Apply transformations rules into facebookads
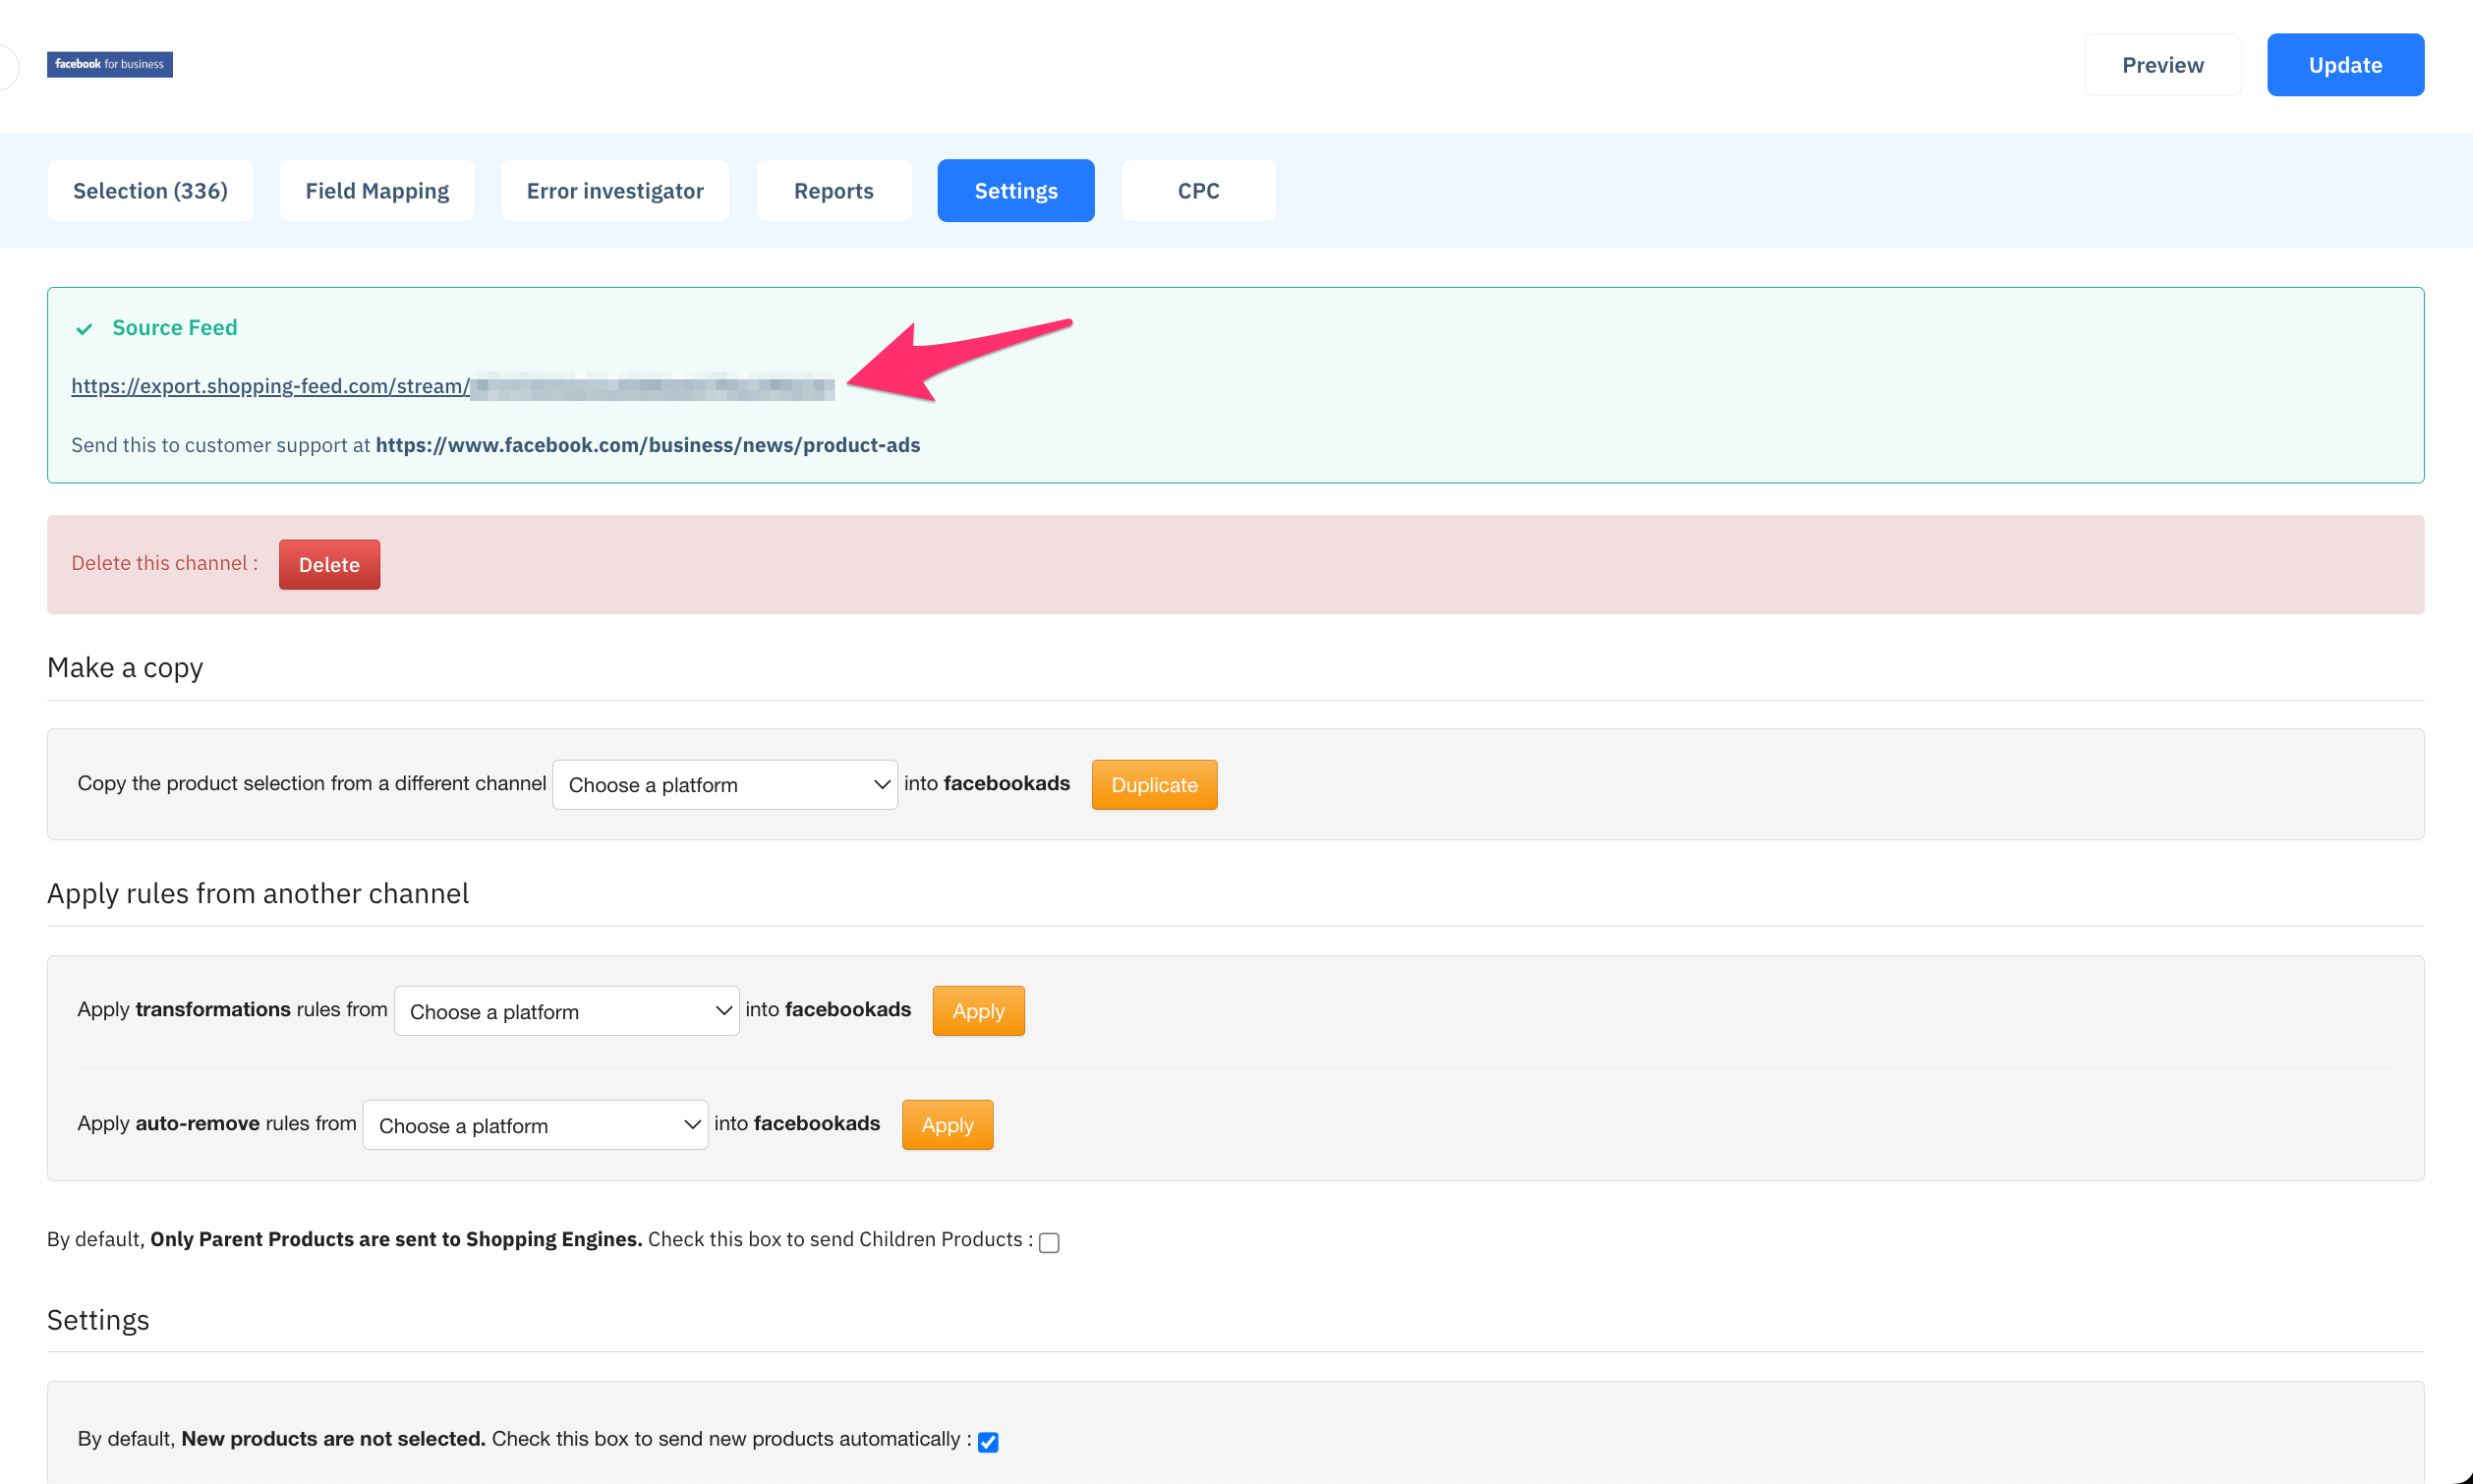The image size is (2473, 1484). 978,1011
